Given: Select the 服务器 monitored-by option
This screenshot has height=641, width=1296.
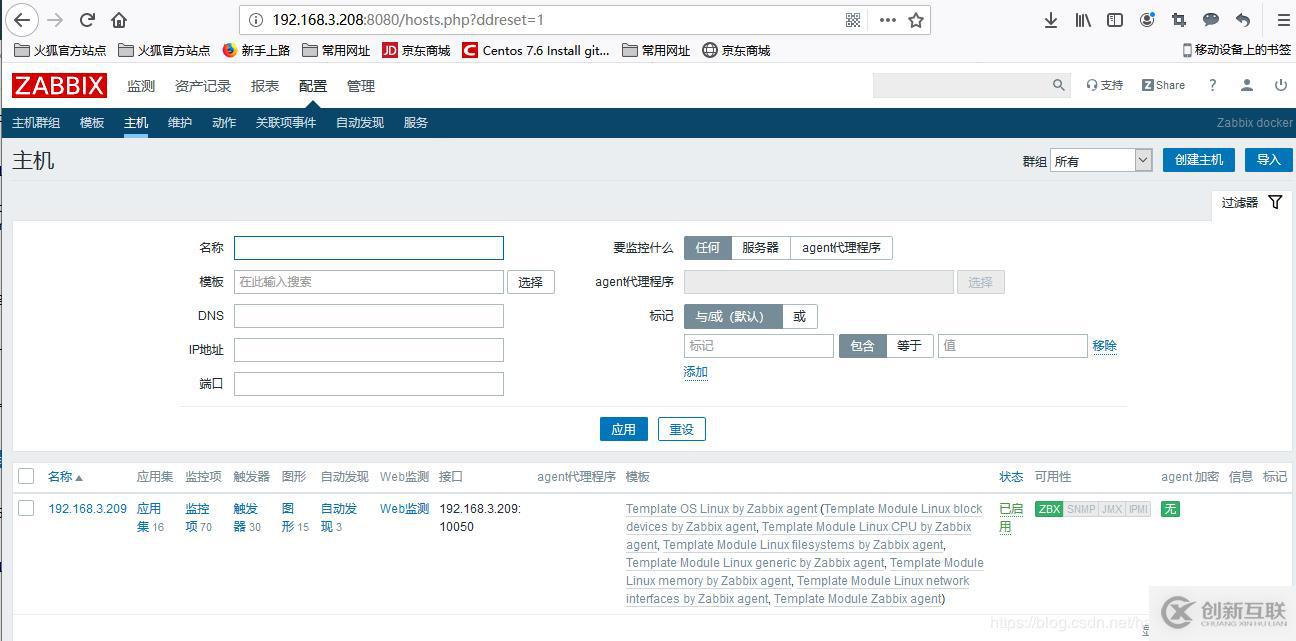Looking at the screenshot, I should click(761, 248).
